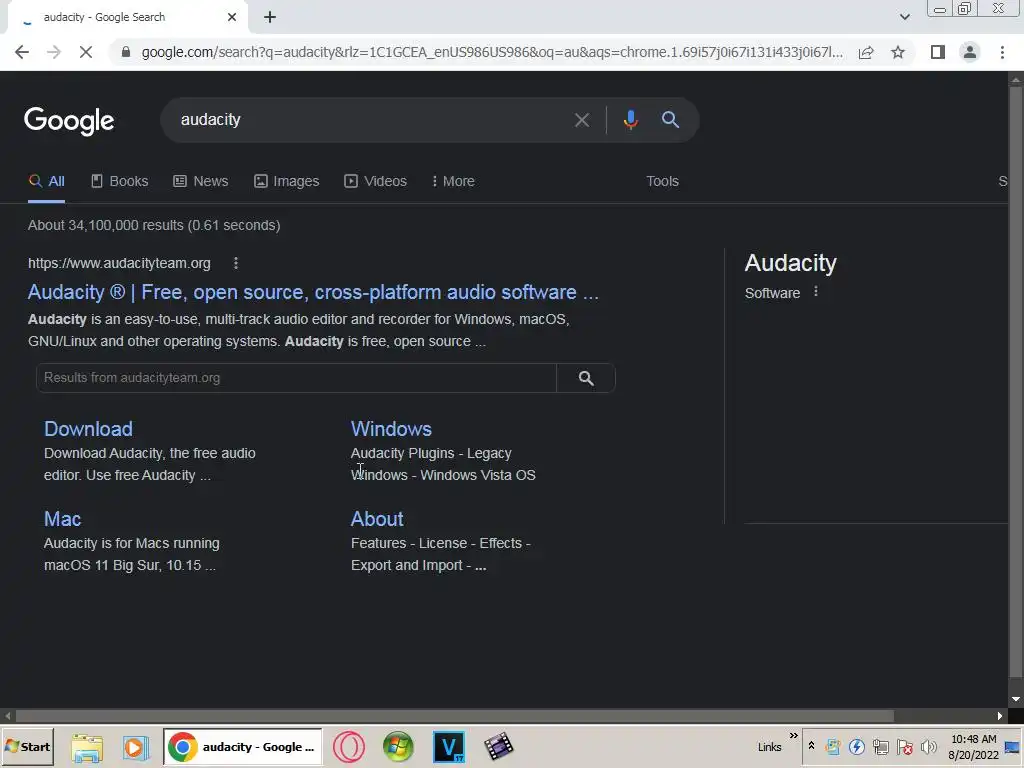Open the About sitelink
This screenshot has width=1024, height=768.
pos(377,519)
